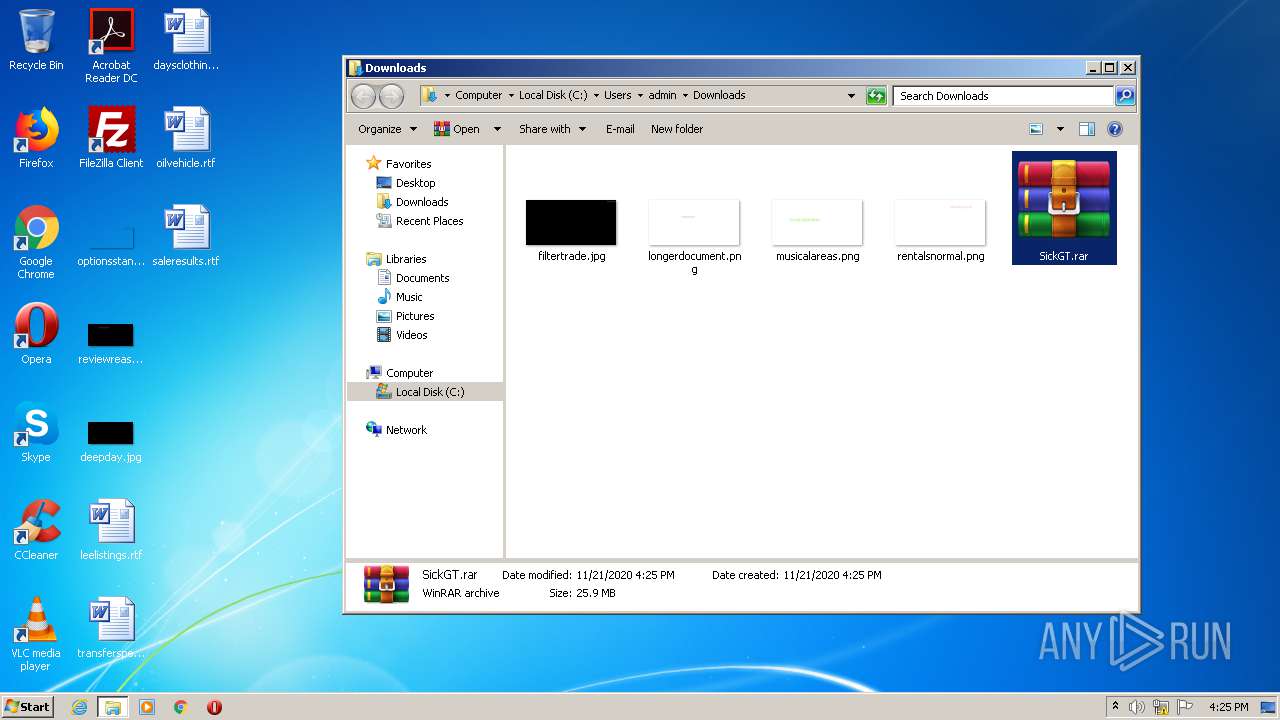The height and width of the screenshot is (720, 1280).
Task: Select the deepday.jpg desktop file
Action: (111, 440)
